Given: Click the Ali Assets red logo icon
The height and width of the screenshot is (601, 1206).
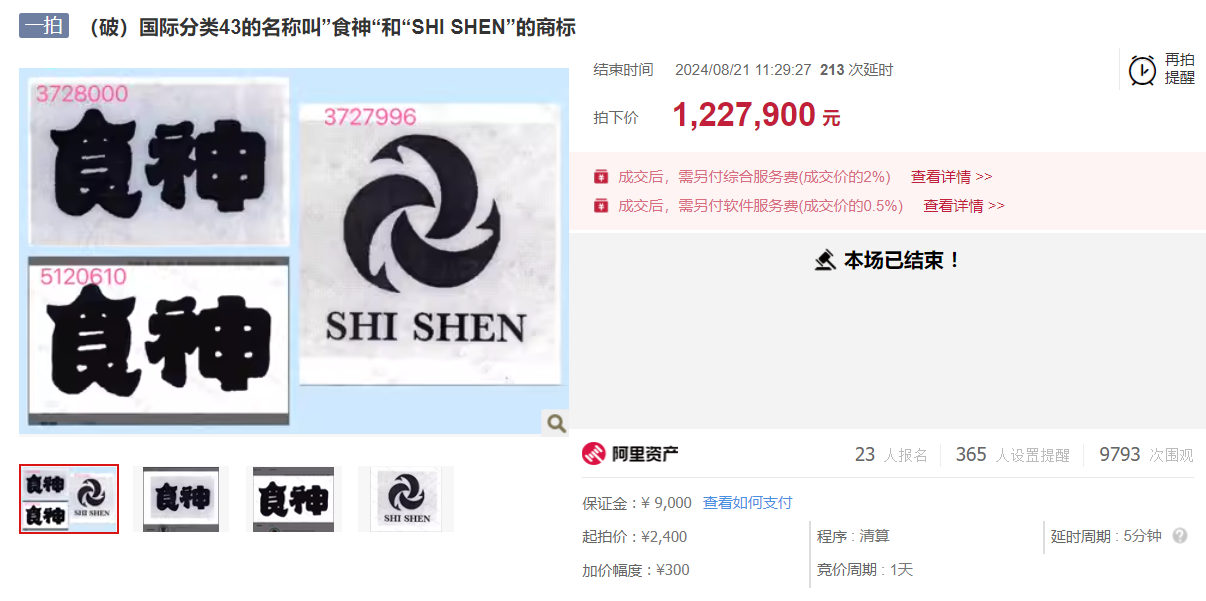Looking at the screenshot, I should (594, 454).
